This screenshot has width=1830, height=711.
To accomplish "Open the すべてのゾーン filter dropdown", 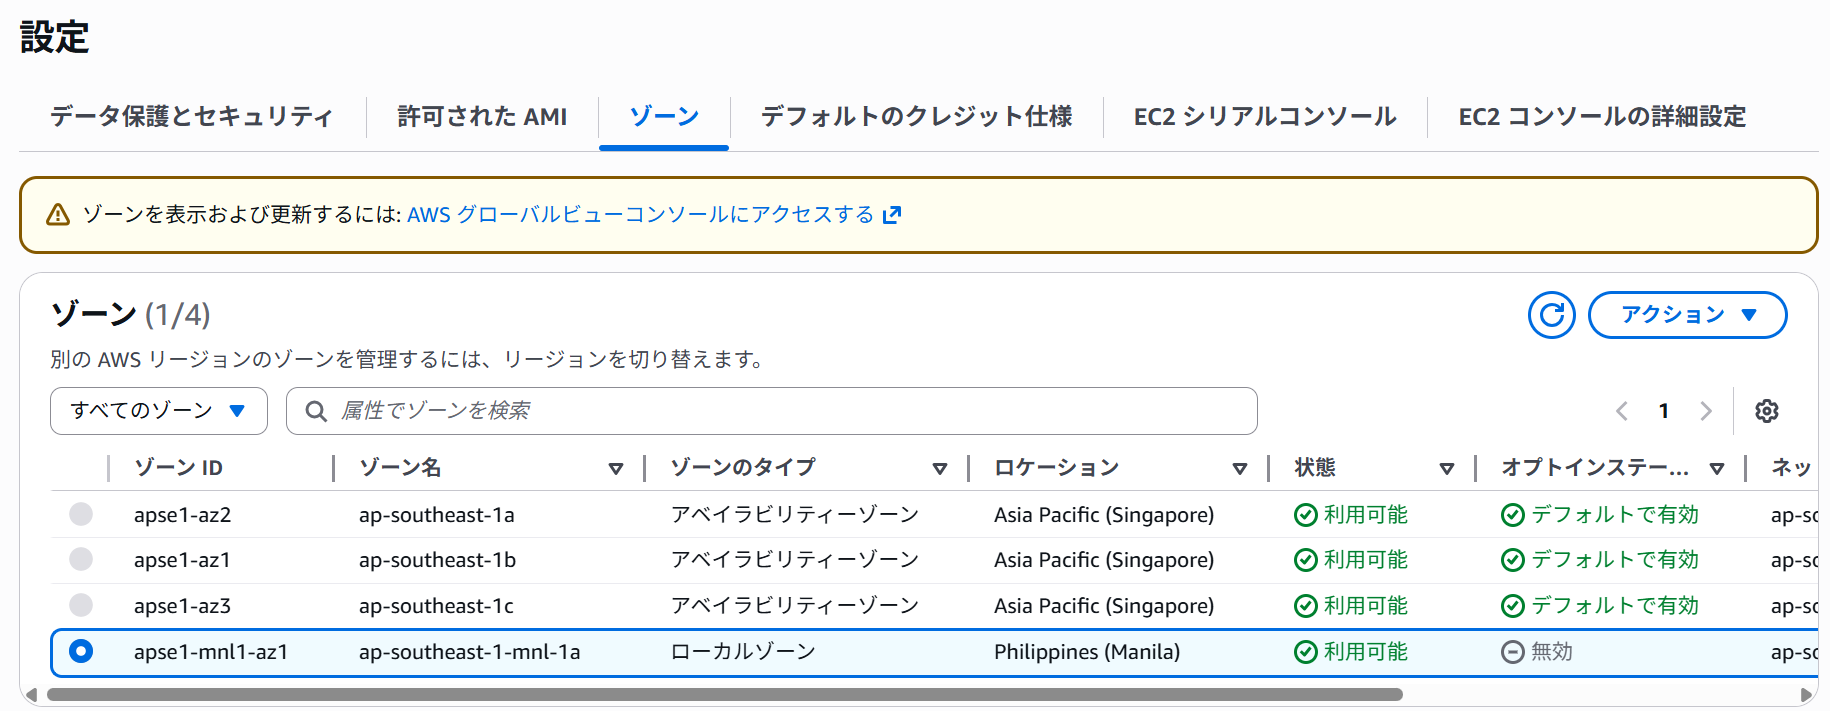I will (x=159, y=411).
